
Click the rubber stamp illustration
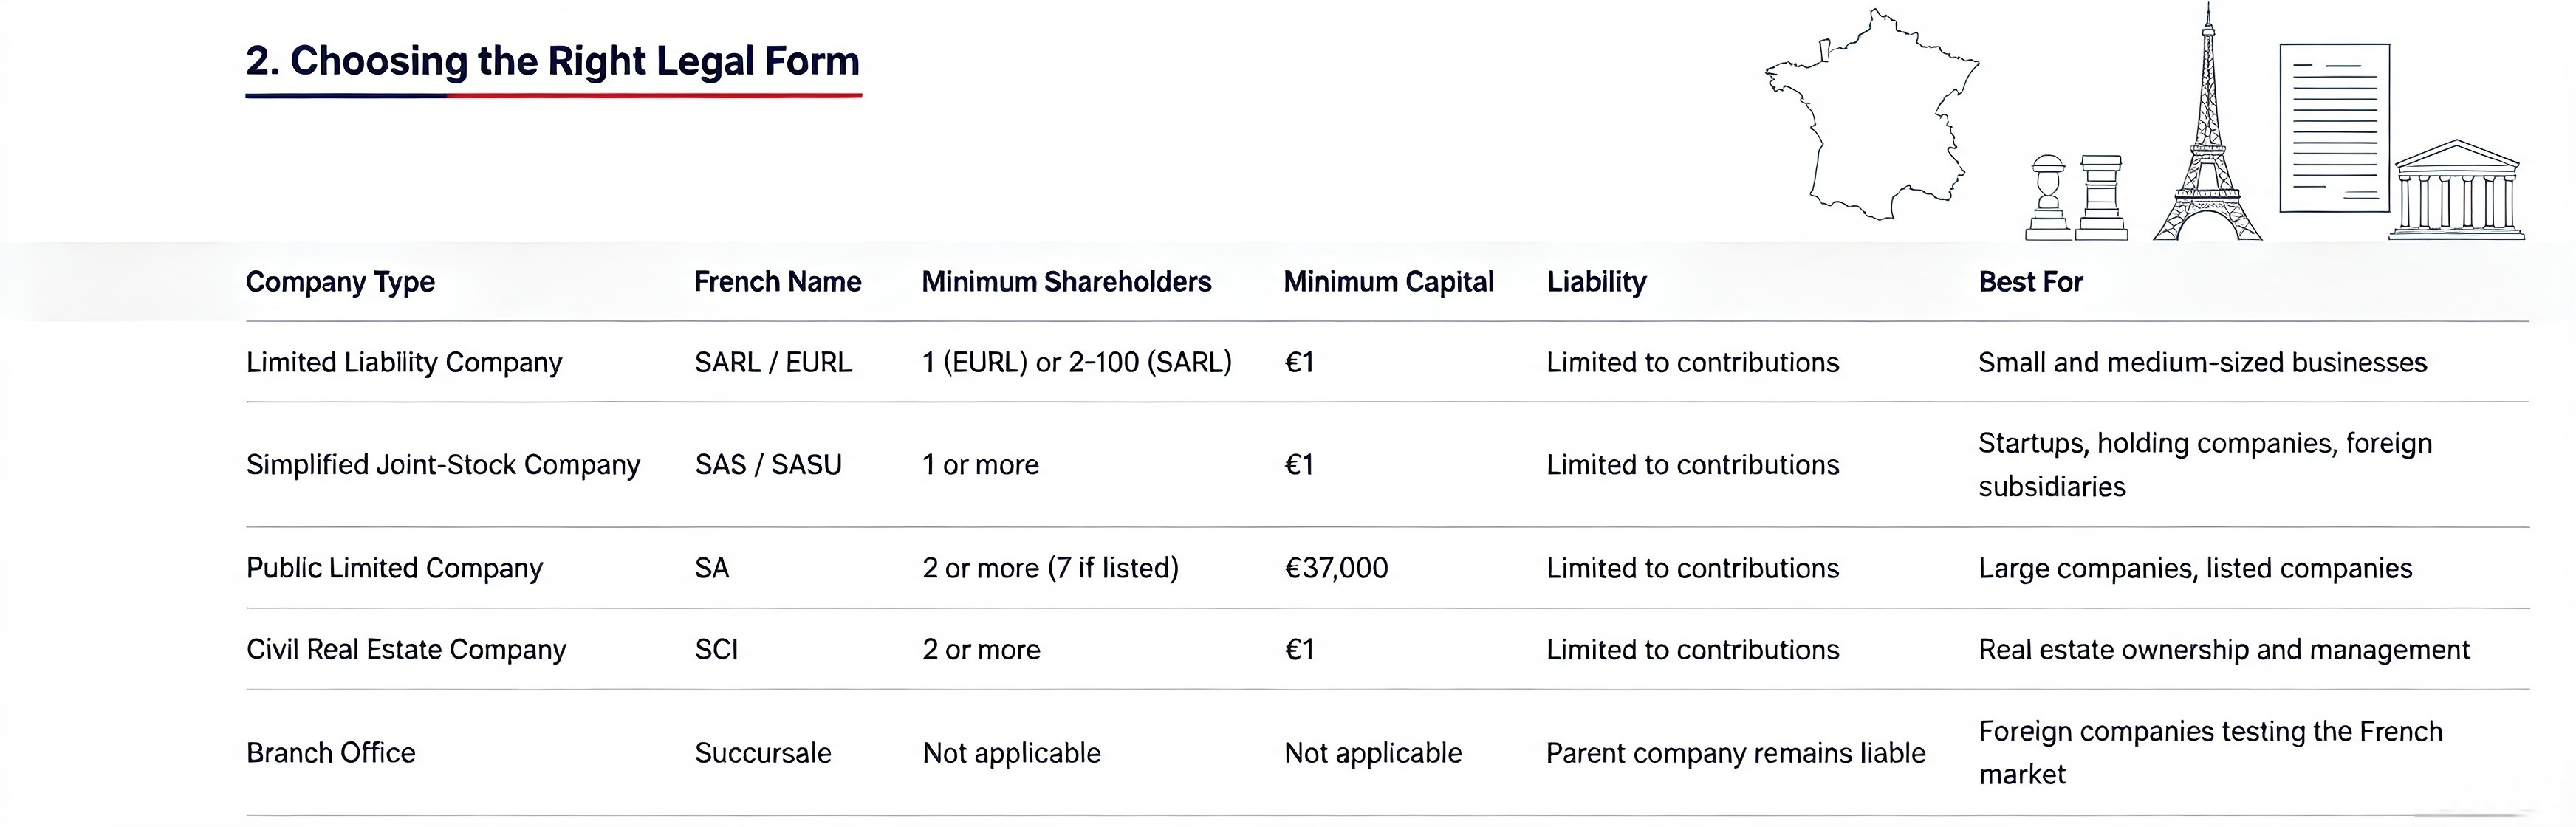click(x=2048, y=198)
